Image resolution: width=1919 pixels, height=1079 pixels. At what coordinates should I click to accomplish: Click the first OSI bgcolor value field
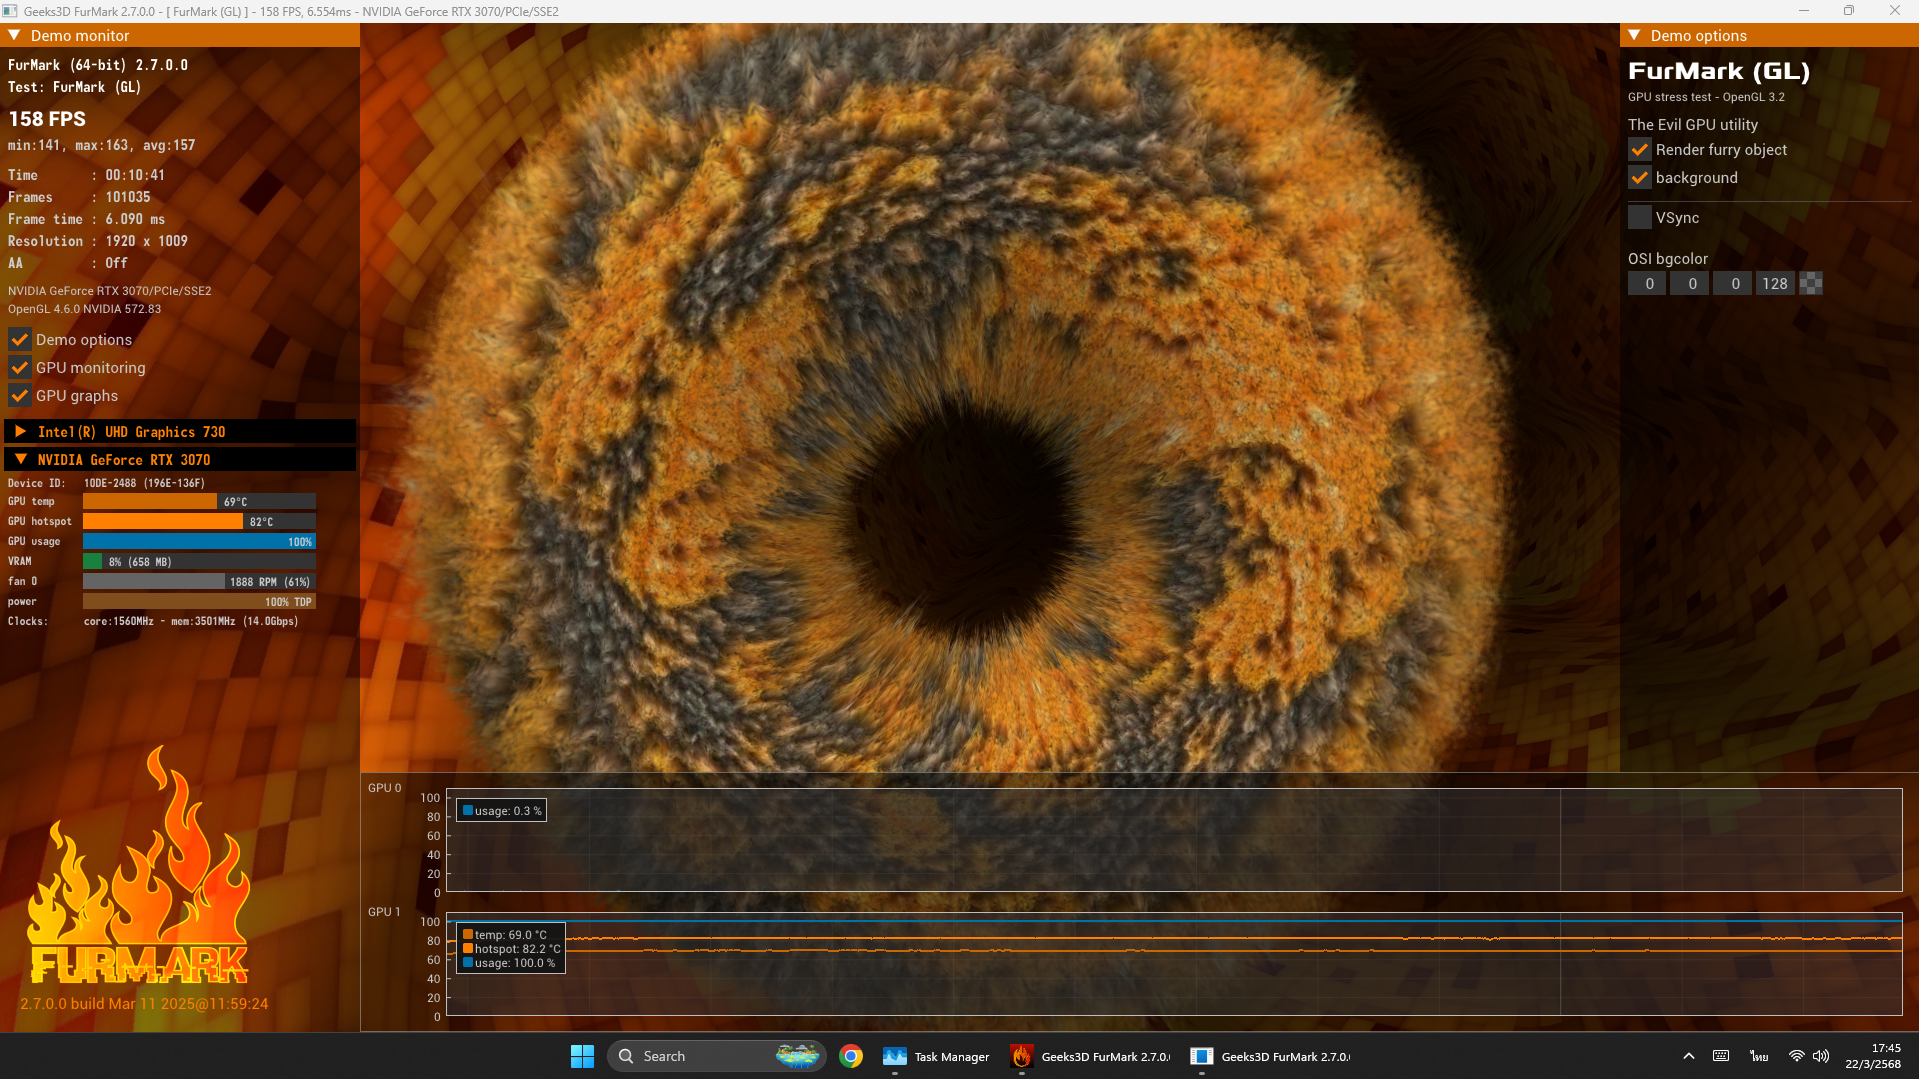(1648, 284)
